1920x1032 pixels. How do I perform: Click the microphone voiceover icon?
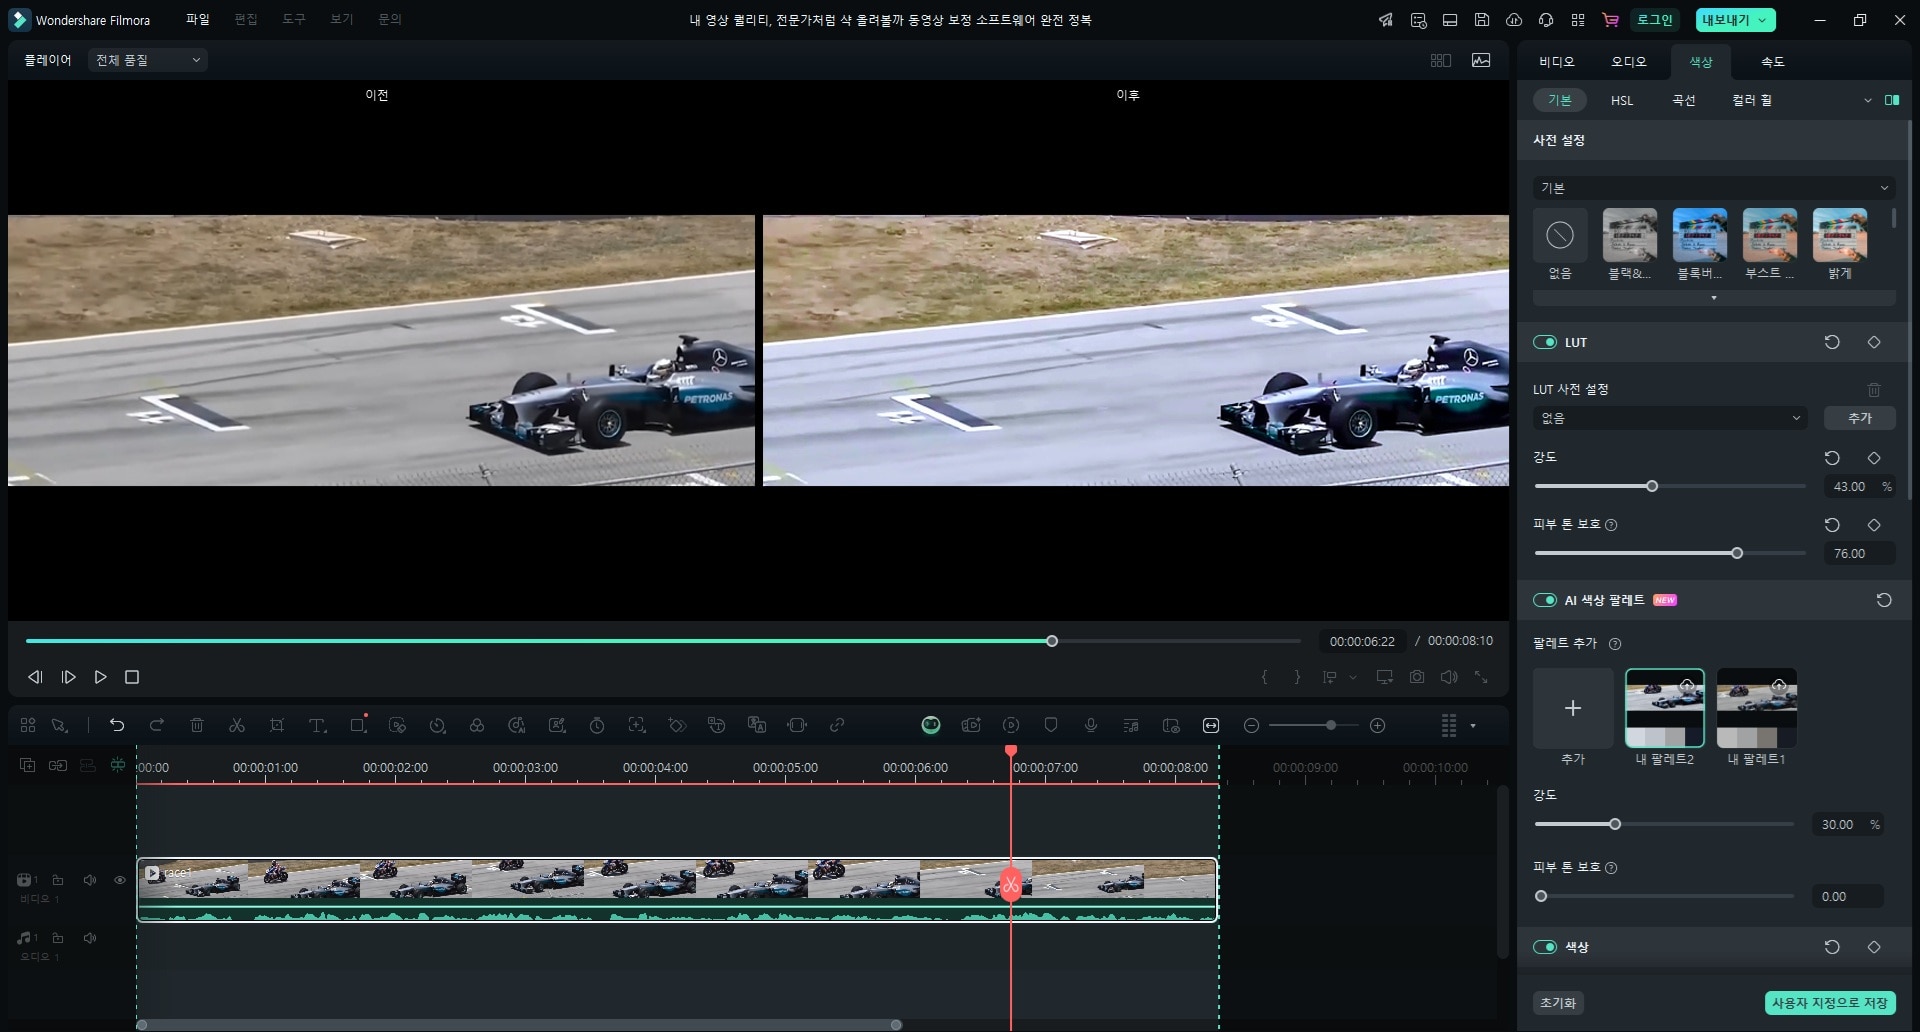[1091, 725]
